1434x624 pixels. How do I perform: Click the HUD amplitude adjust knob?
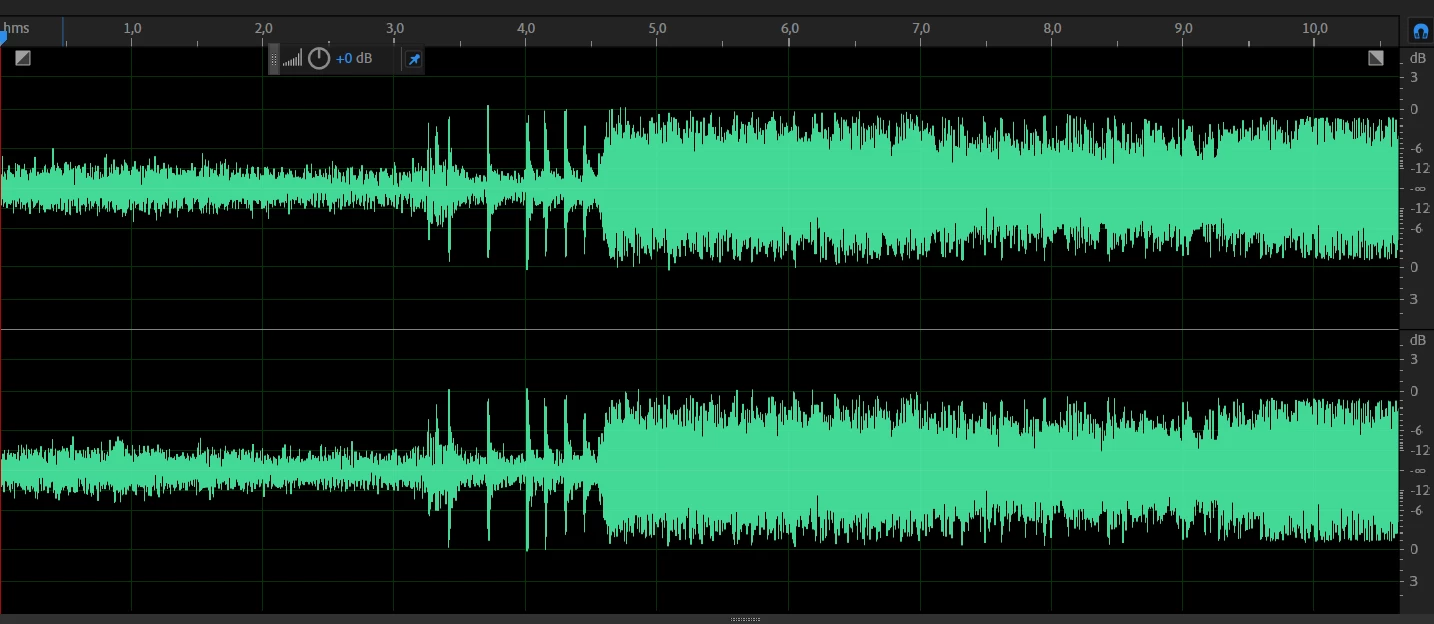[x=319, y=58]
